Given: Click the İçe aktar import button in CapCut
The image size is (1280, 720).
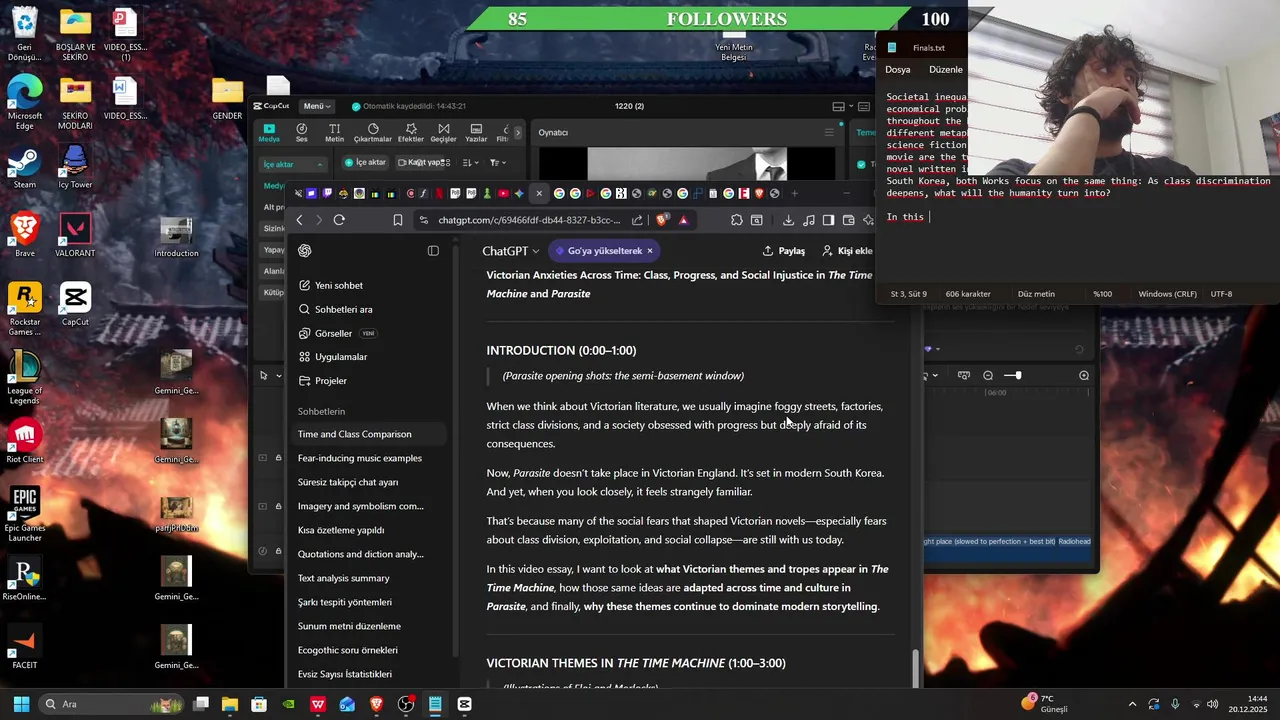Looking at the screenshot, I should [x=365, y=162].
